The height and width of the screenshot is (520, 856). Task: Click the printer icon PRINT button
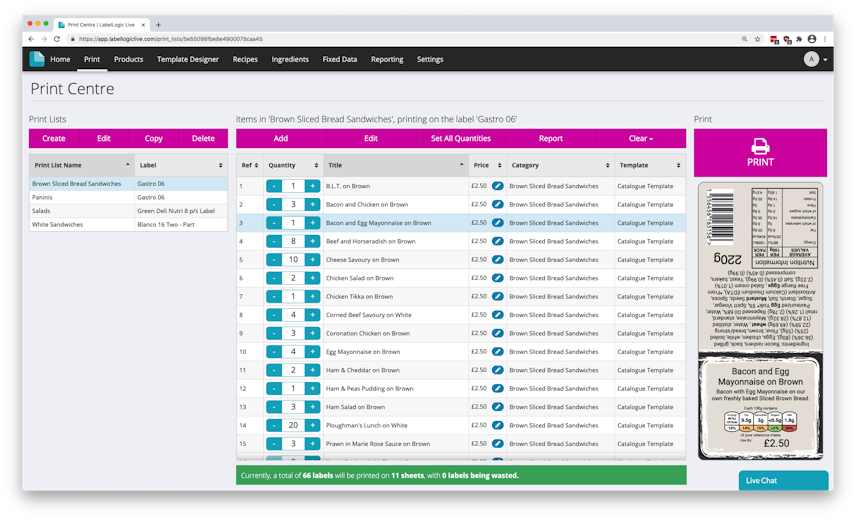760,153
